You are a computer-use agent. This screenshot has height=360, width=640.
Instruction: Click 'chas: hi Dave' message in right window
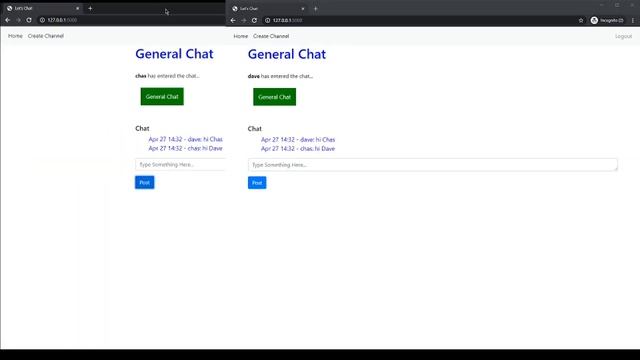coord(298,149)
